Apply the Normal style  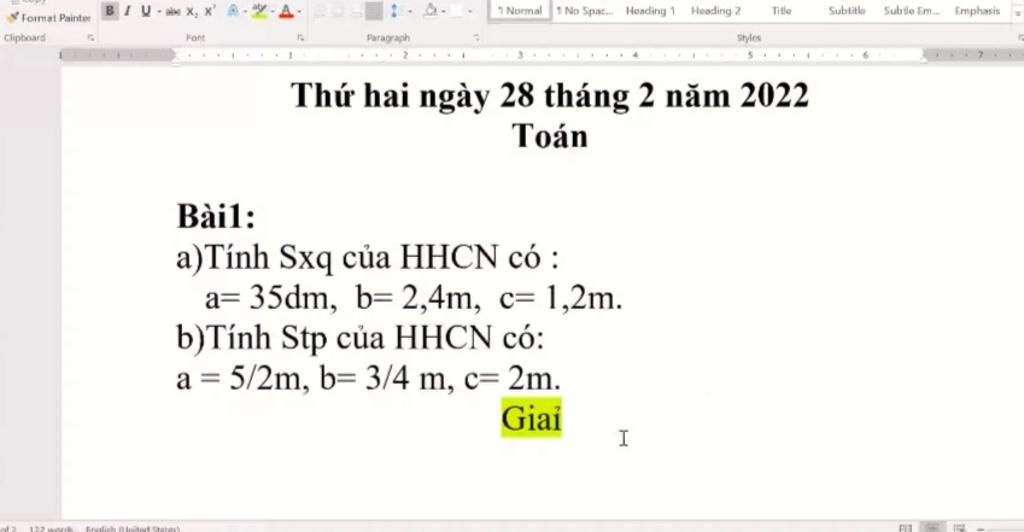pos(520,10)
